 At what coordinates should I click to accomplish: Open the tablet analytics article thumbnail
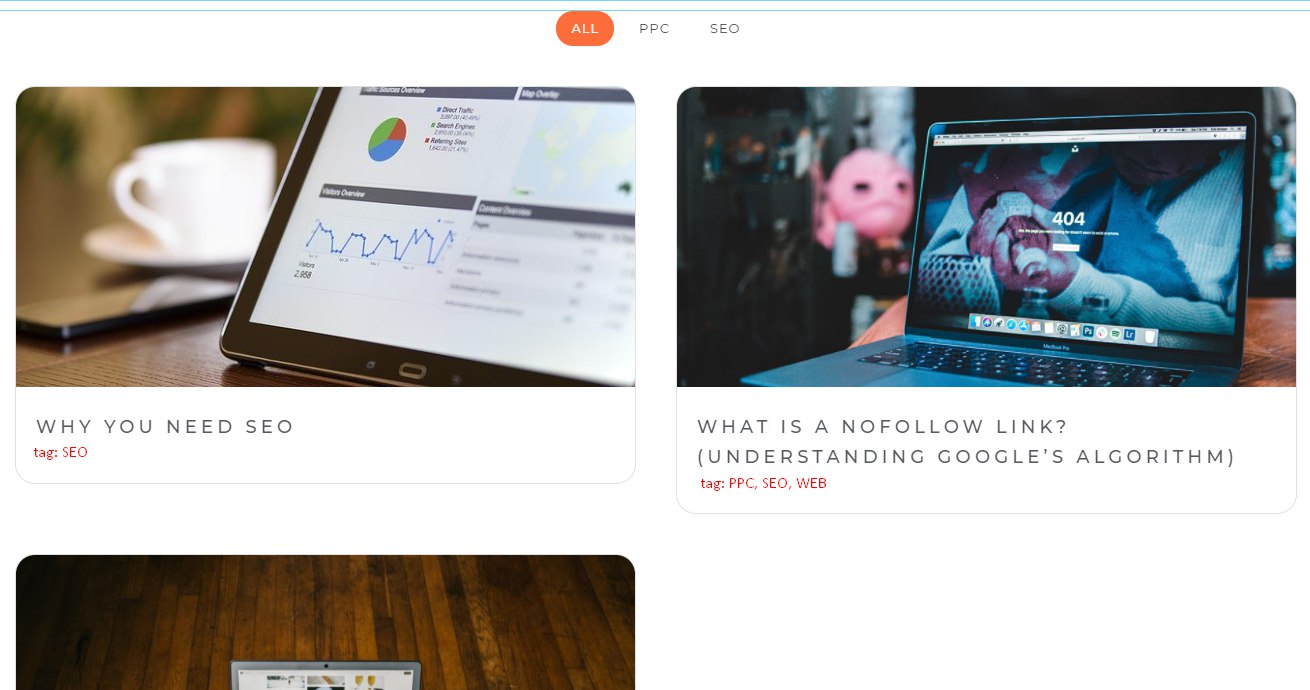[x=326, y=237]
